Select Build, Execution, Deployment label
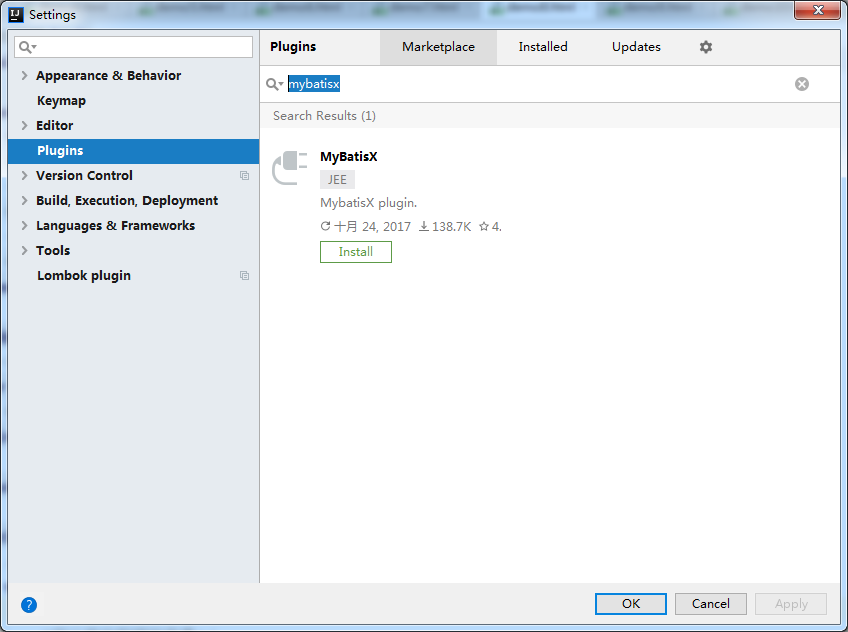This screenshot has height=632, width=848. click(127, 201)
